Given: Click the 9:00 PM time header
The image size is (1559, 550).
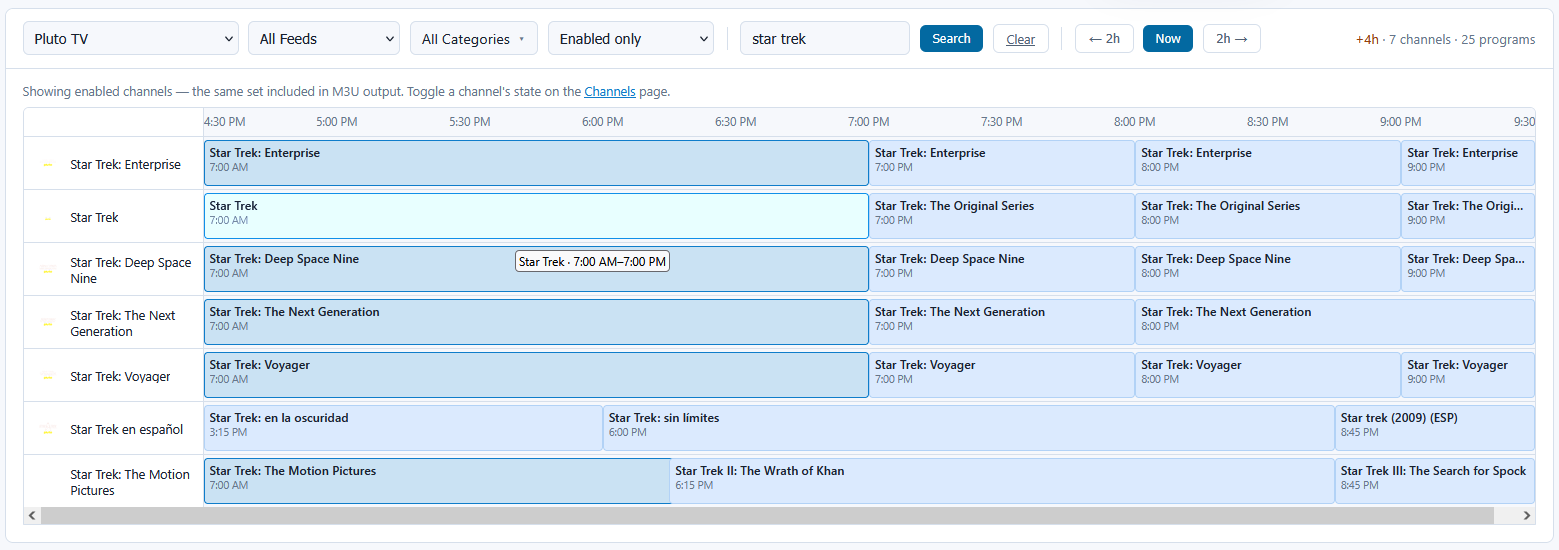Looking at the screenshot, I should coord(1401,122).
